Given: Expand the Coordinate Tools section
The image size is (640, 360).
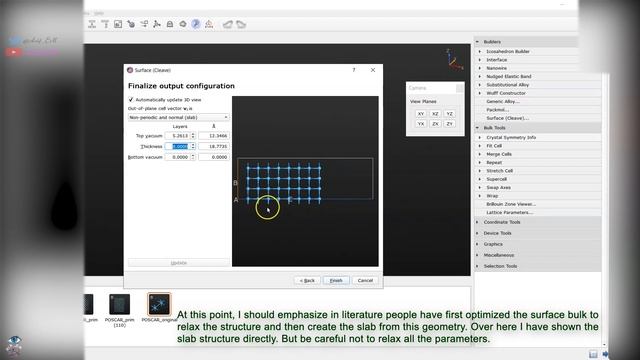Looking at the screenshot, I should (x=477, y=222).
